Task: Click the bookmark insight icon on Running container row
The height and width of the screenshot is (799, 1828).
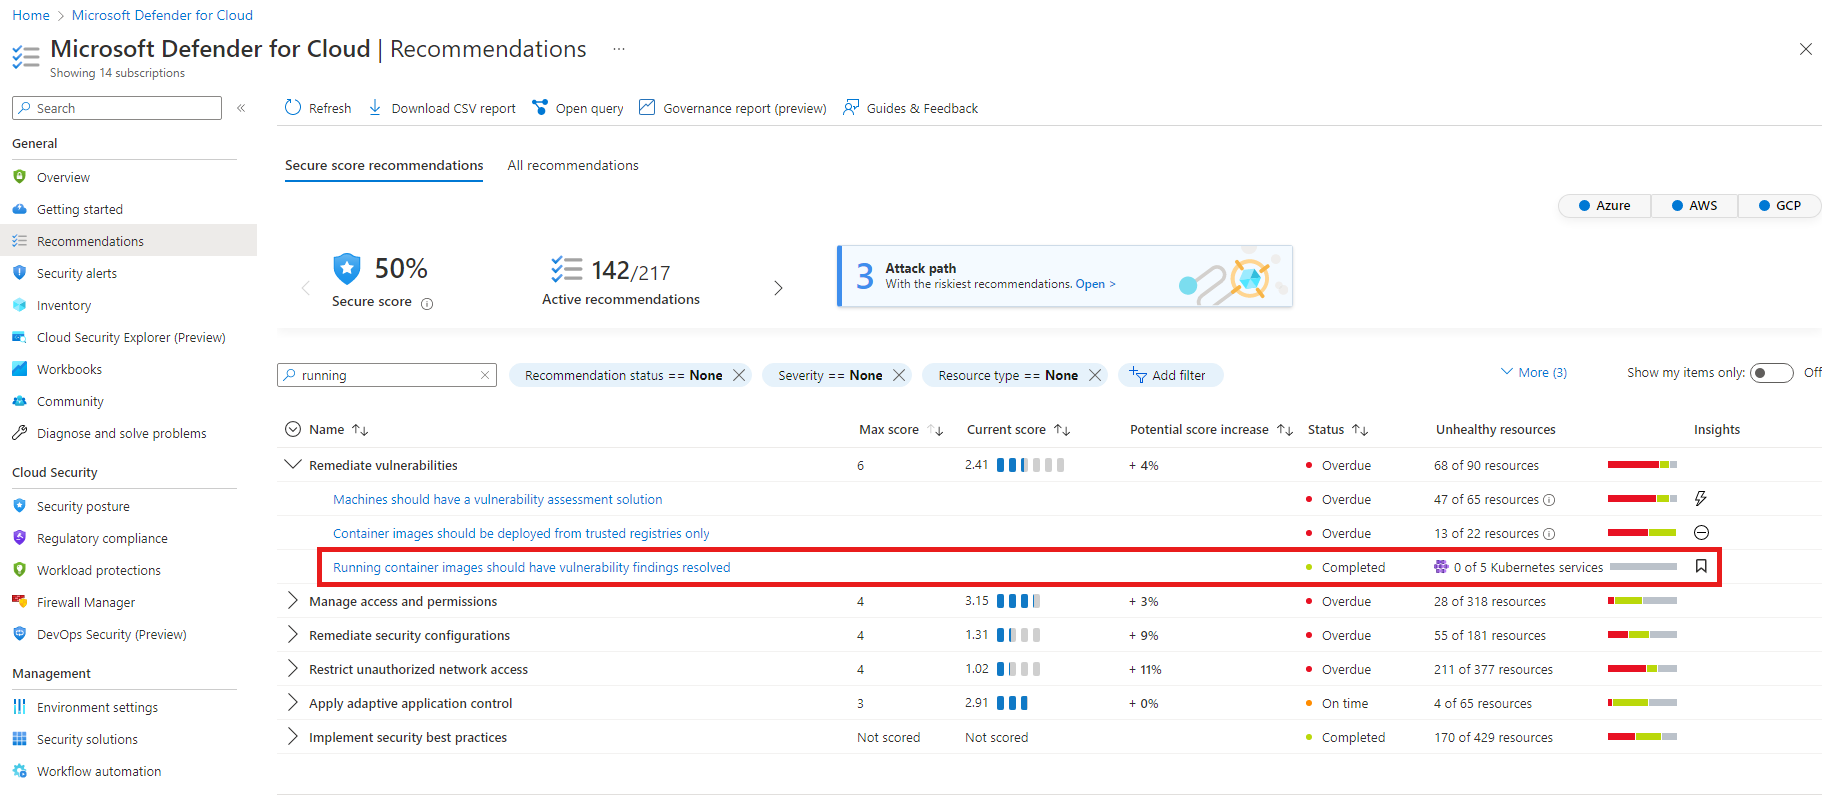Action: pos(1701,566)
